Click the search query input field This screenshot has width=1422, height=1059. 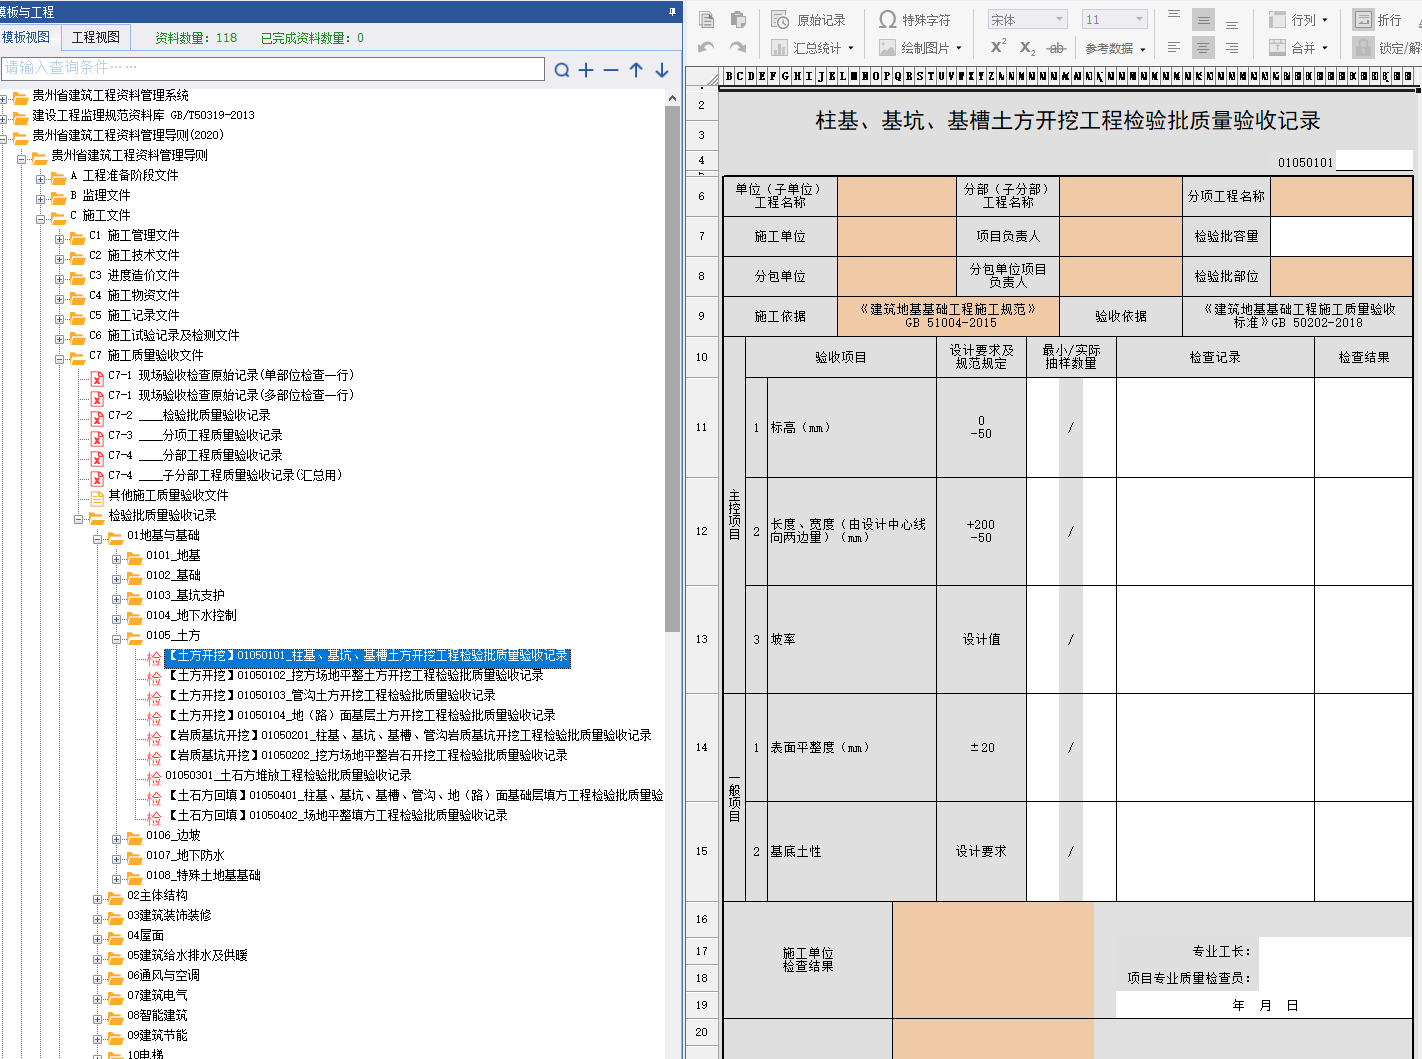(x=273, y=68)
